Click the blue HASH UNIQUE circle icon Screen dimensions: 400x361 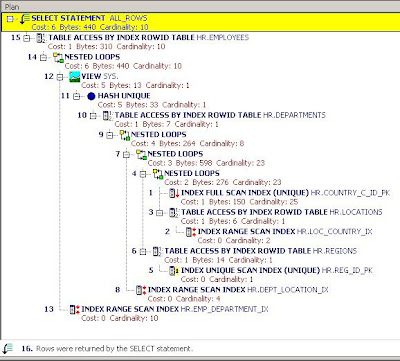coord(91,96)
